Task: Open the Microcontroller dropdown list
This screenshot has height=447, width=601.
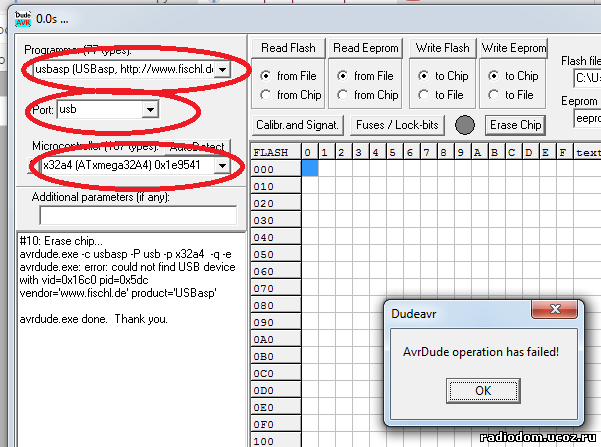Action: pyautogui.click(x=222, y=166)
